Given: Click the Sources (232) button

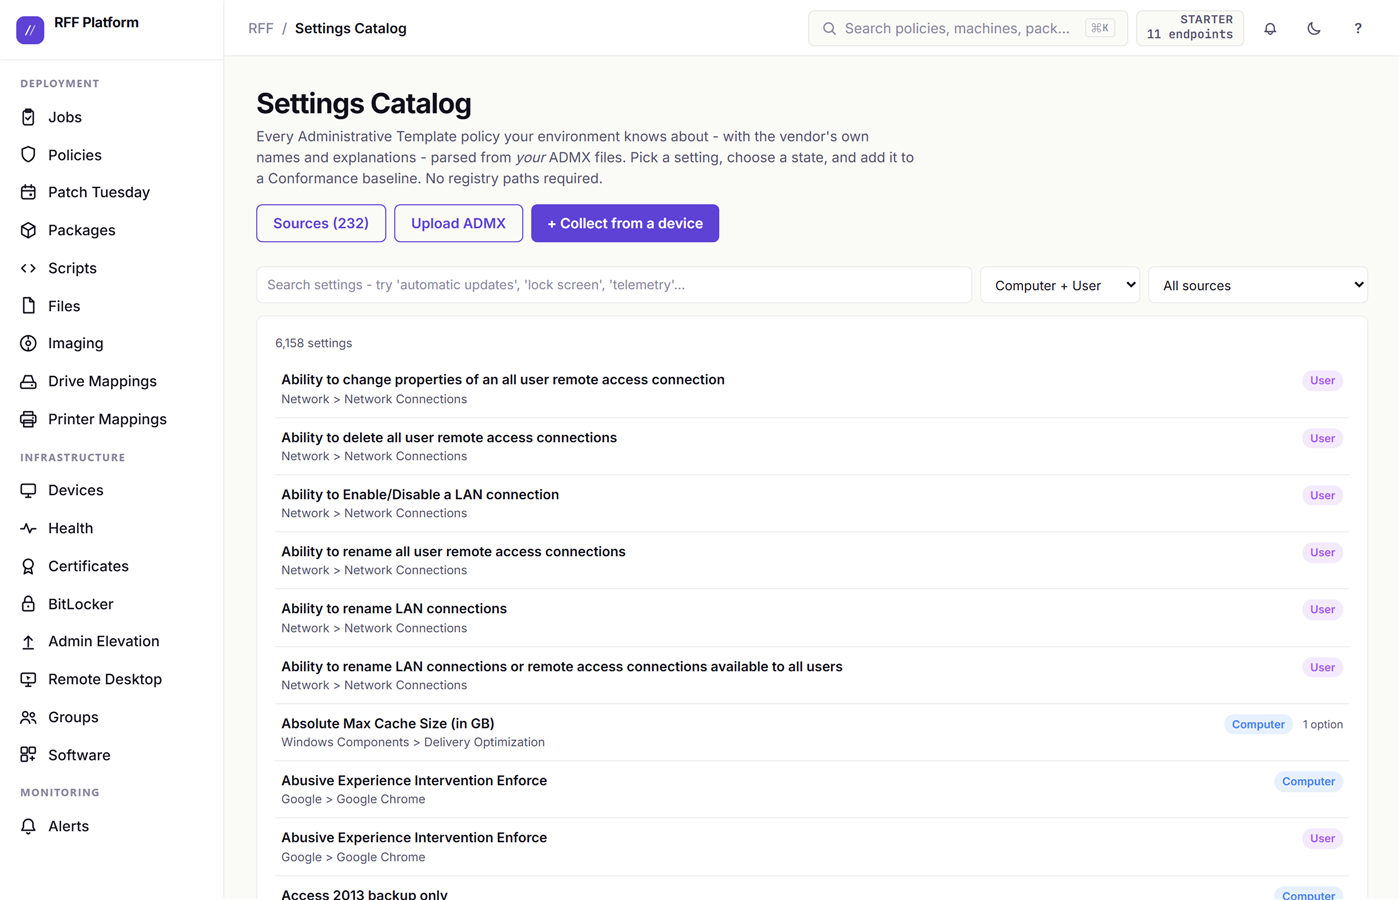Looking at the screenshot, I should [x=321, y=223].
